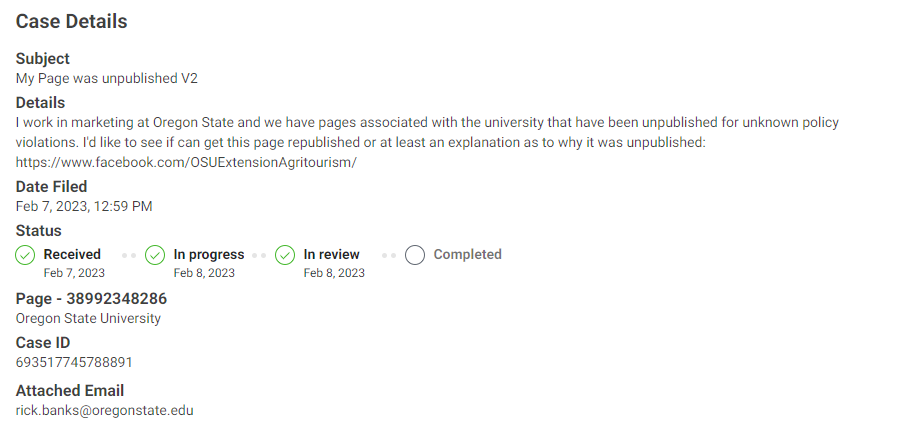The width and height of the screenshot is (906, 427).
Task: Click the rick.banks@oregonstate.edu email address
Action: [x=105, y=411]
